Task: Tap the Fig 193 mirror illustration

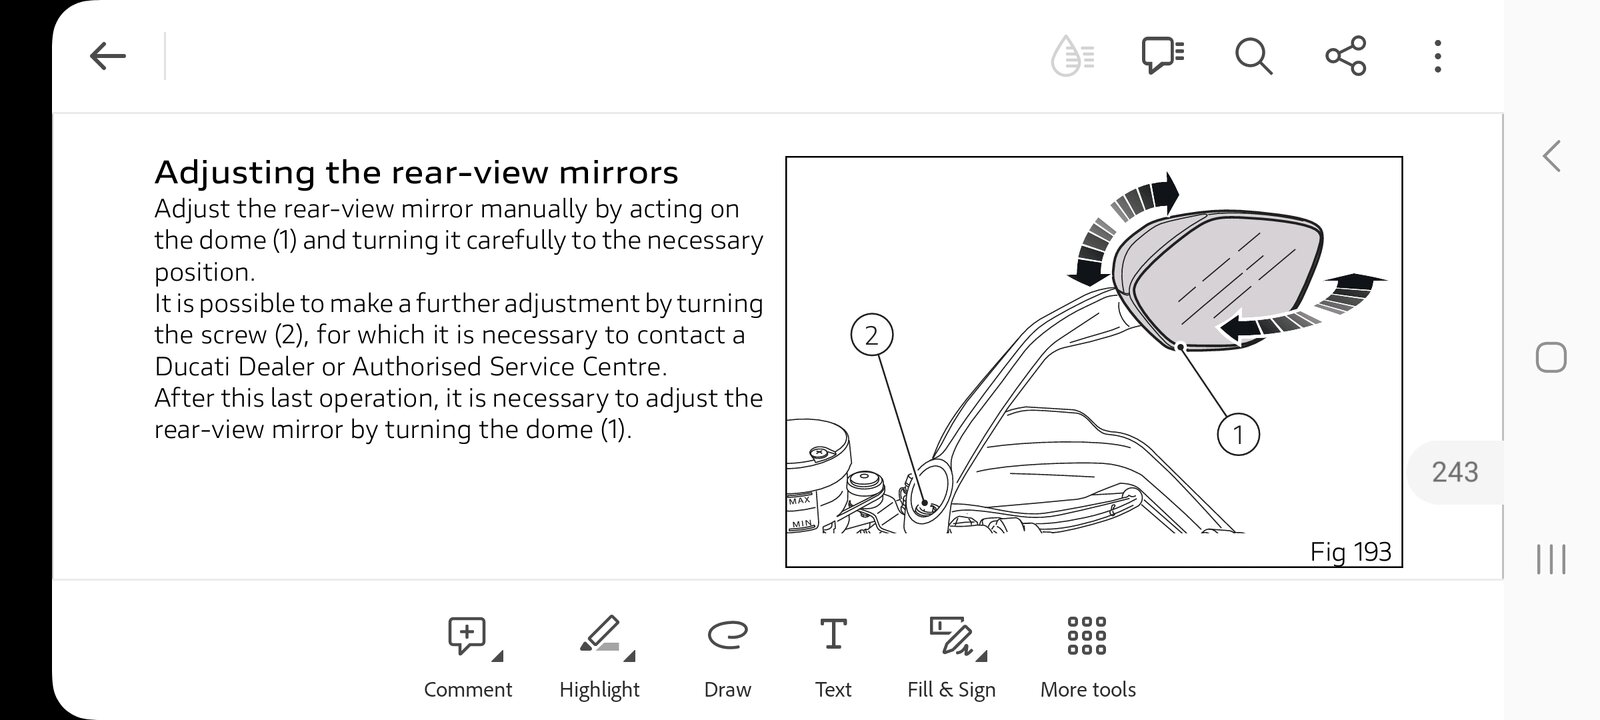Action: pyautogui.click(x=1094, y=362)
